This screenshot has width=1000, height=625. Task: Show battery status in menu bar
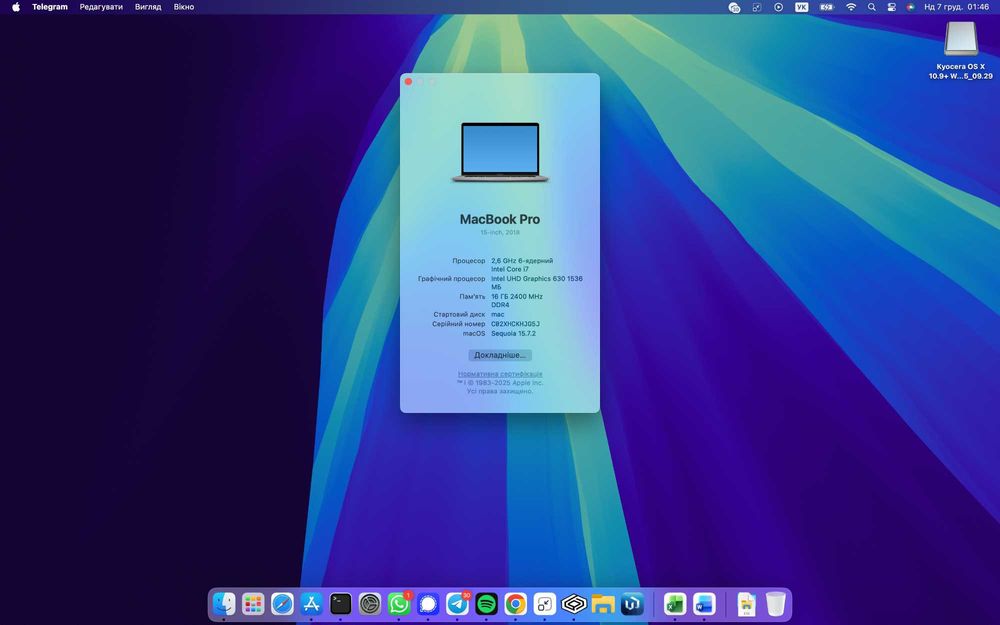(x=827, y=7)
